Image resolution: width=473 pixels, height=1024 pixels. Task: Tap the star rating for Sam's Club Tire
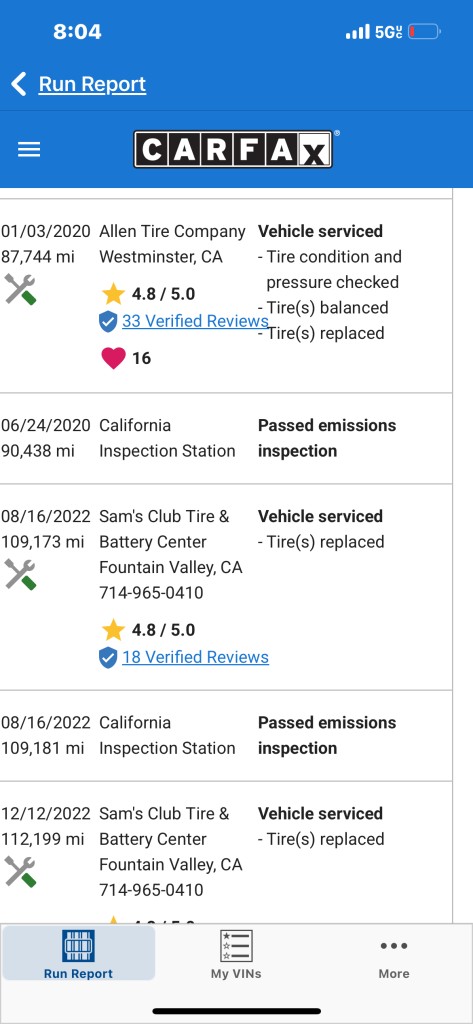(x=148, y=630)
